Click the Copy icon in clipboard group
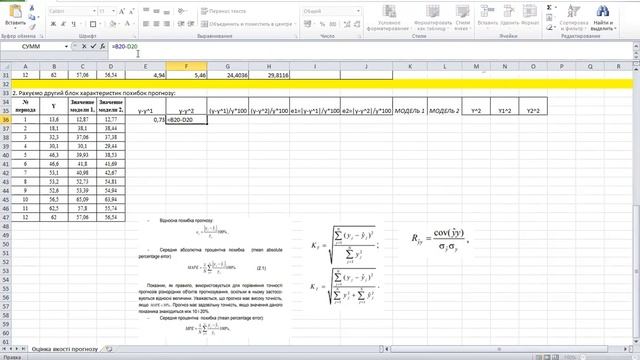The width and height of the screenshot is (640, 360). [32, 17]
